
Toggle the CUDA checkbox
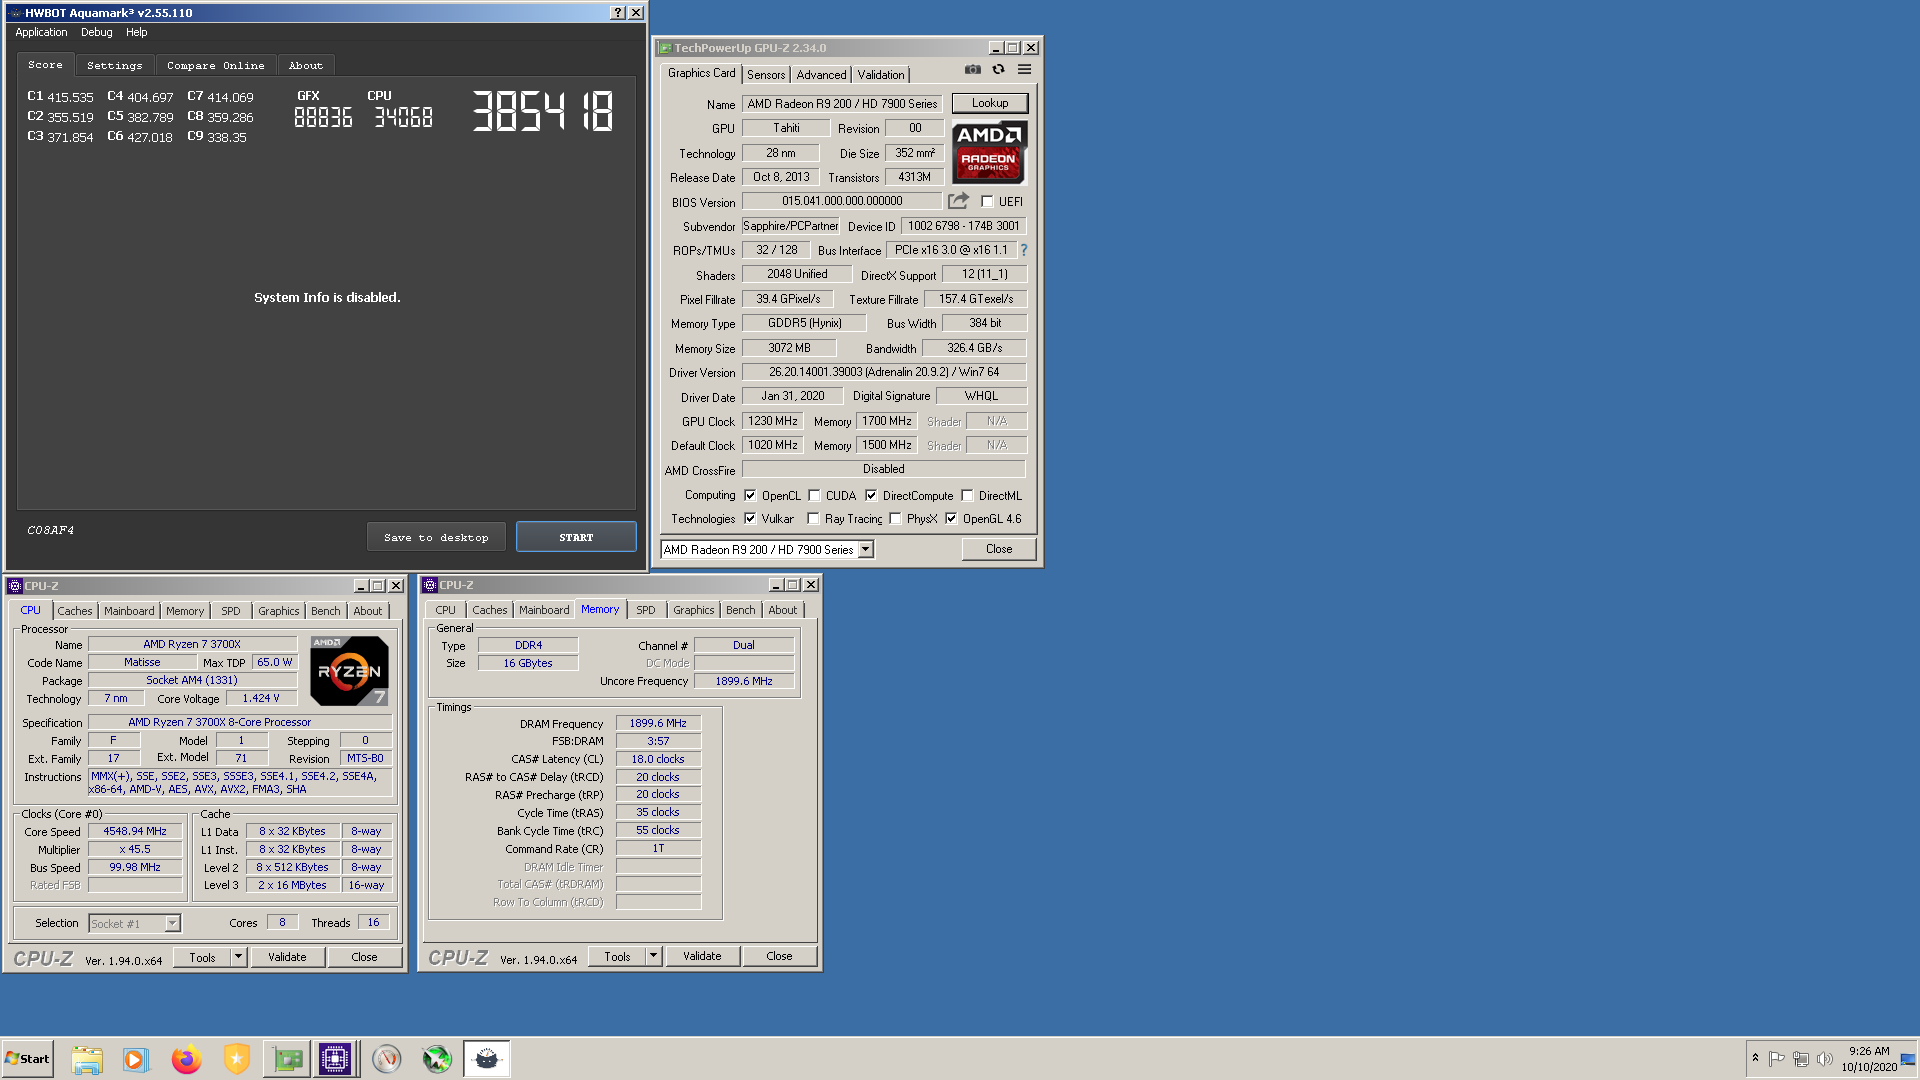(x=814, y=495)
